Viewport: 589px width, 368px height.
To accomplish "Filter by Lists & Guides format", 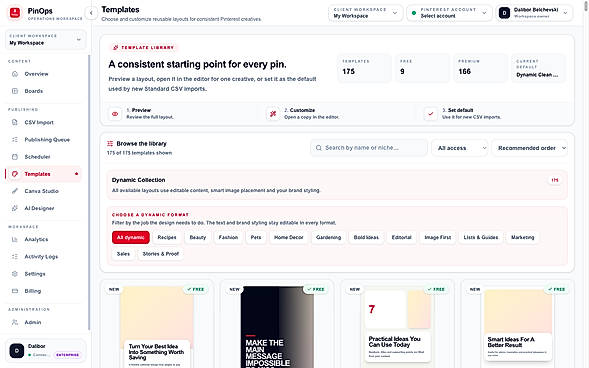I will click(480, 237).
